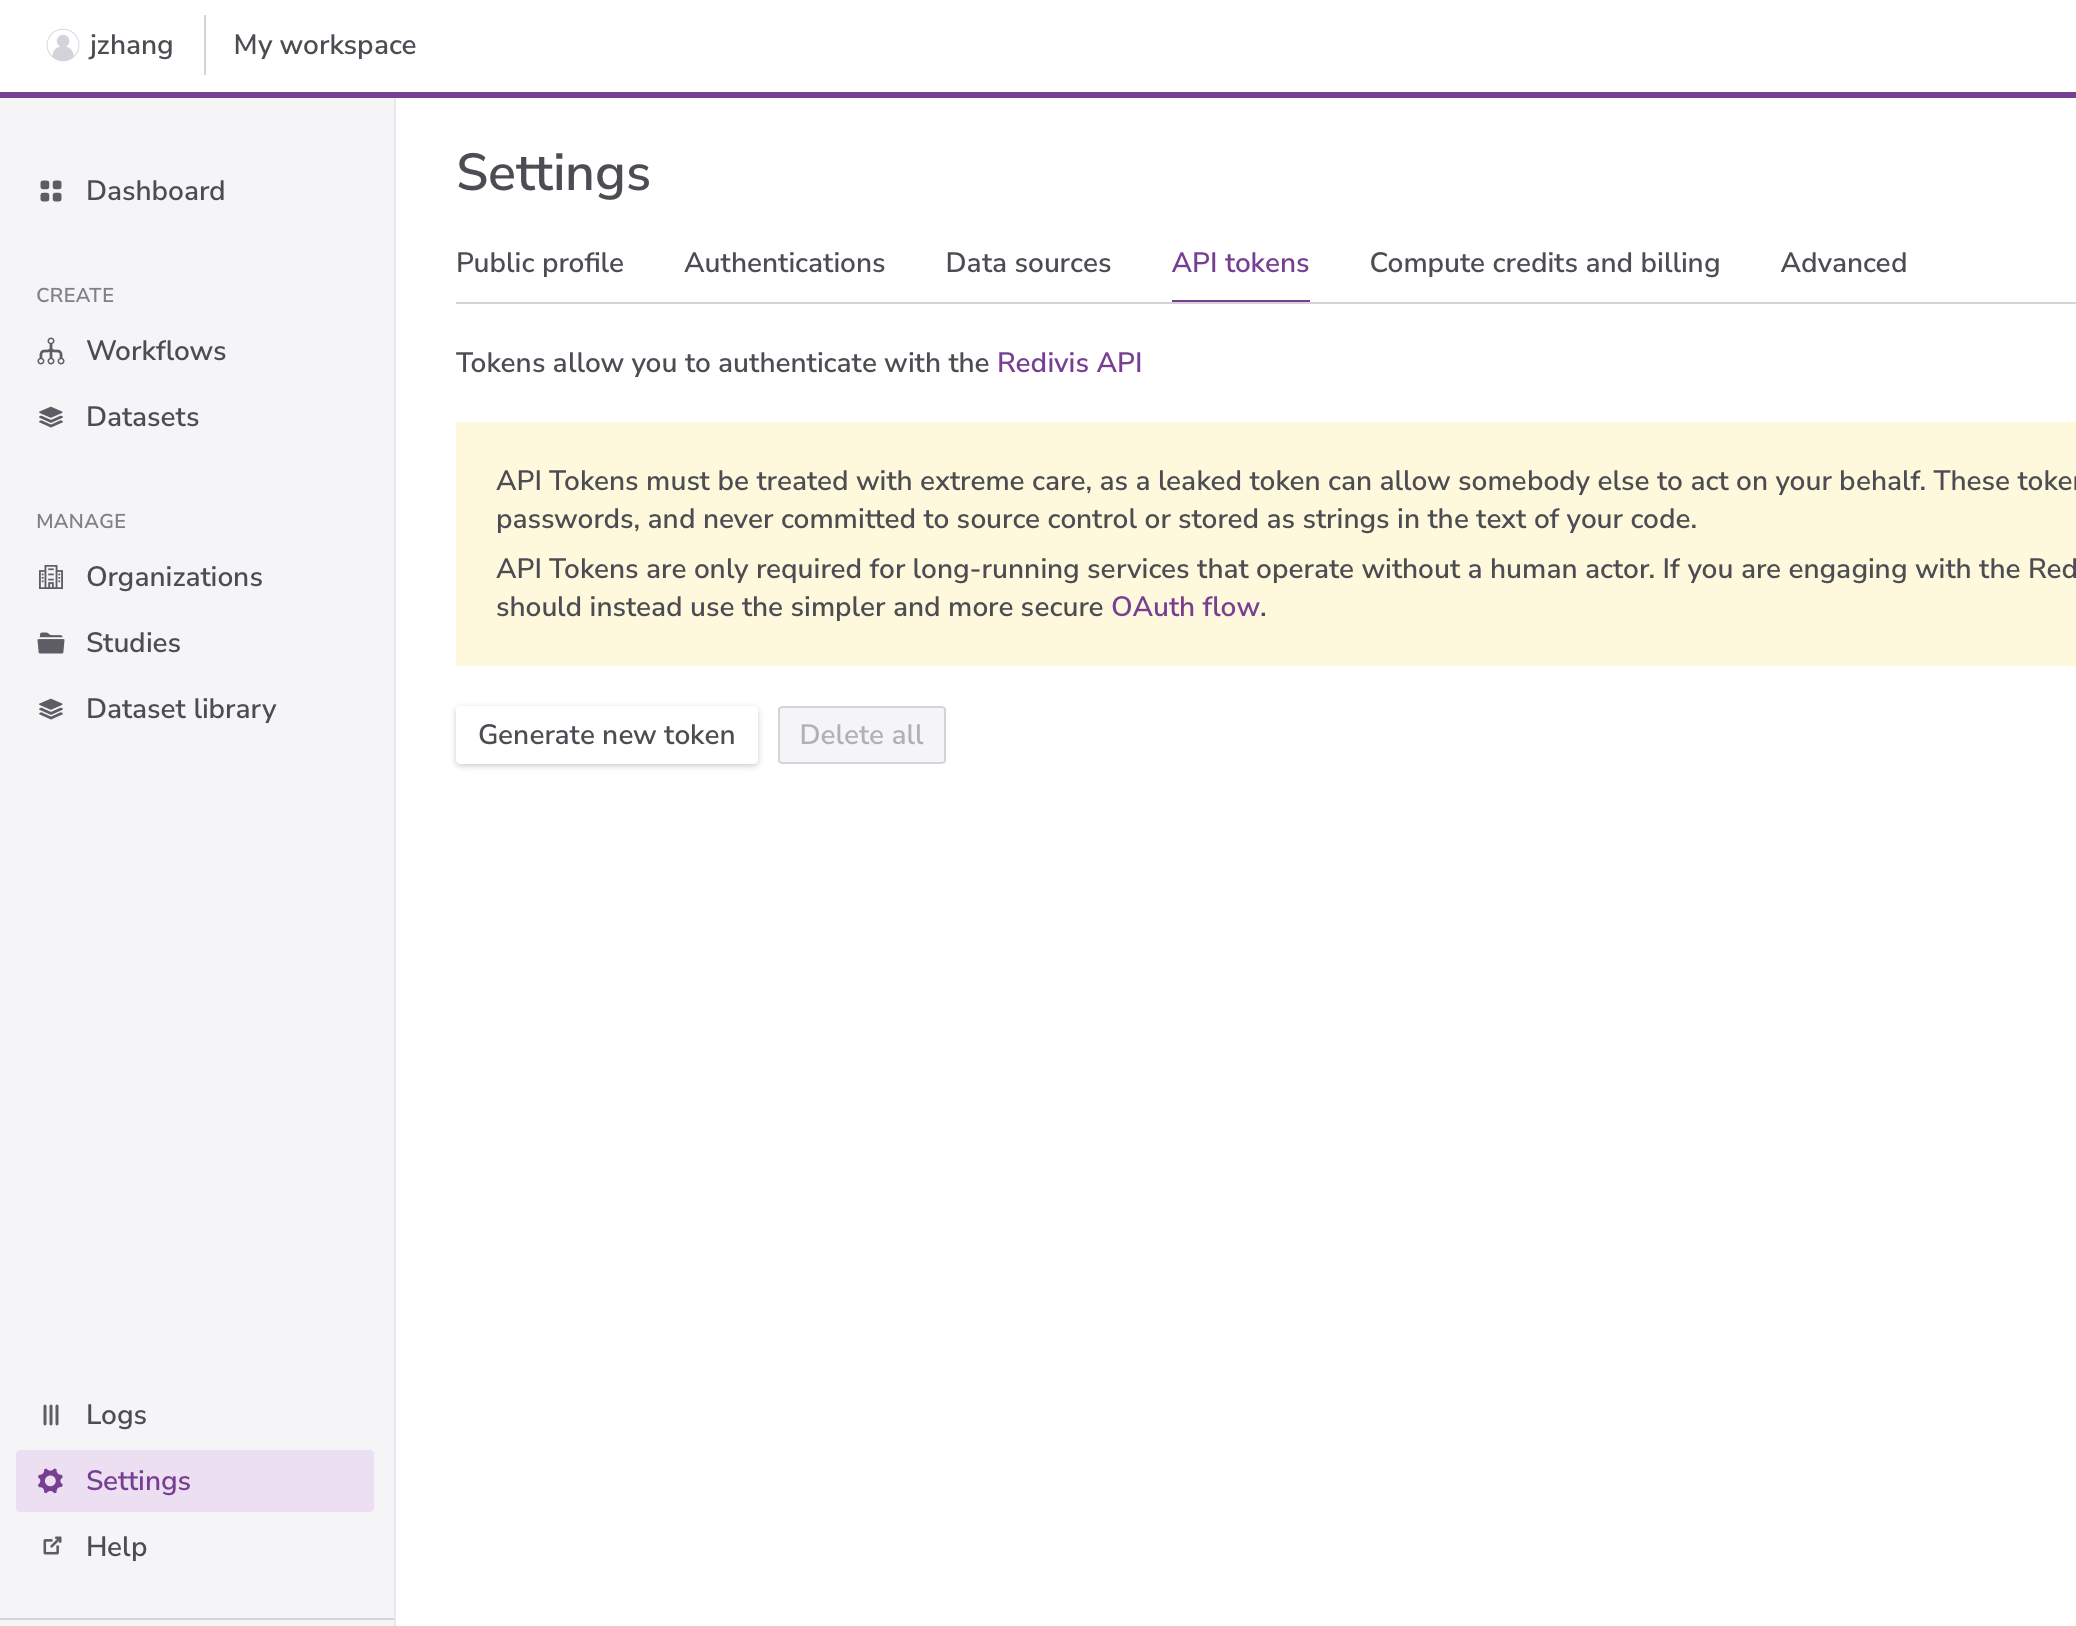The image size is (2076, 1626).
Task: Click the Delete all button
Action: 861,735
